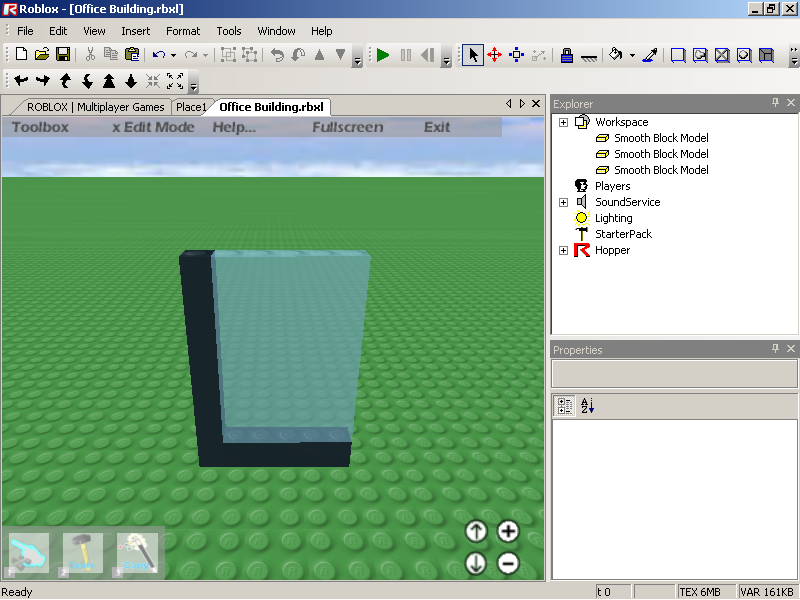Screen dimensions: 800x600
Task: Click the Save floppy disk icon
Action: tap(62, 55)
